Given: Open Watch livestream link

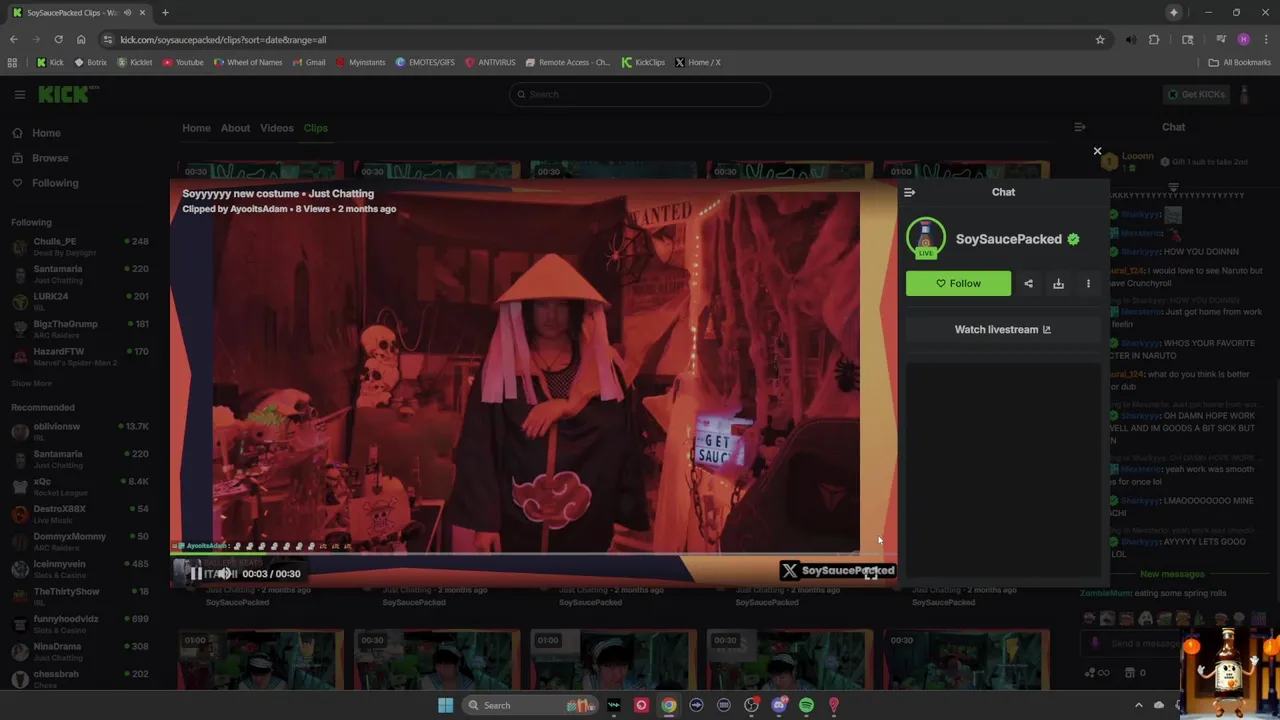Looking at the screenshot, I should point(1003,329).
